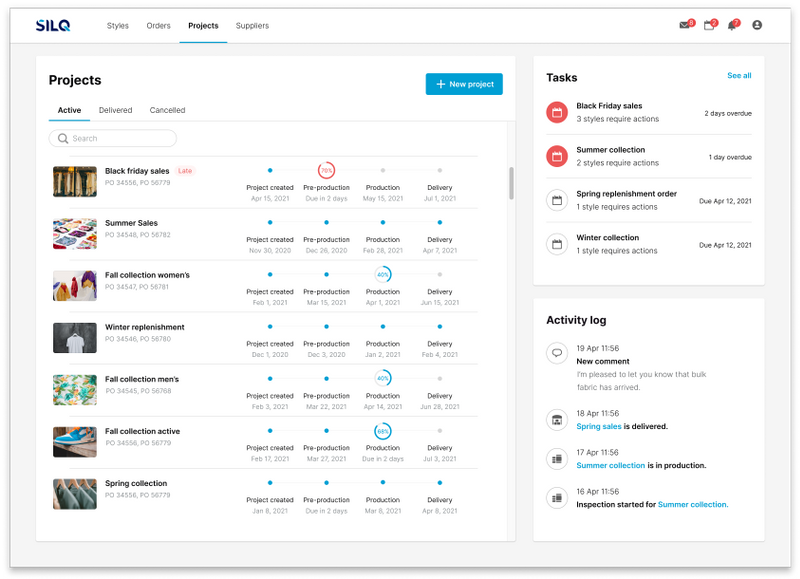Switch to the Cancelled tab

point(167,110)
